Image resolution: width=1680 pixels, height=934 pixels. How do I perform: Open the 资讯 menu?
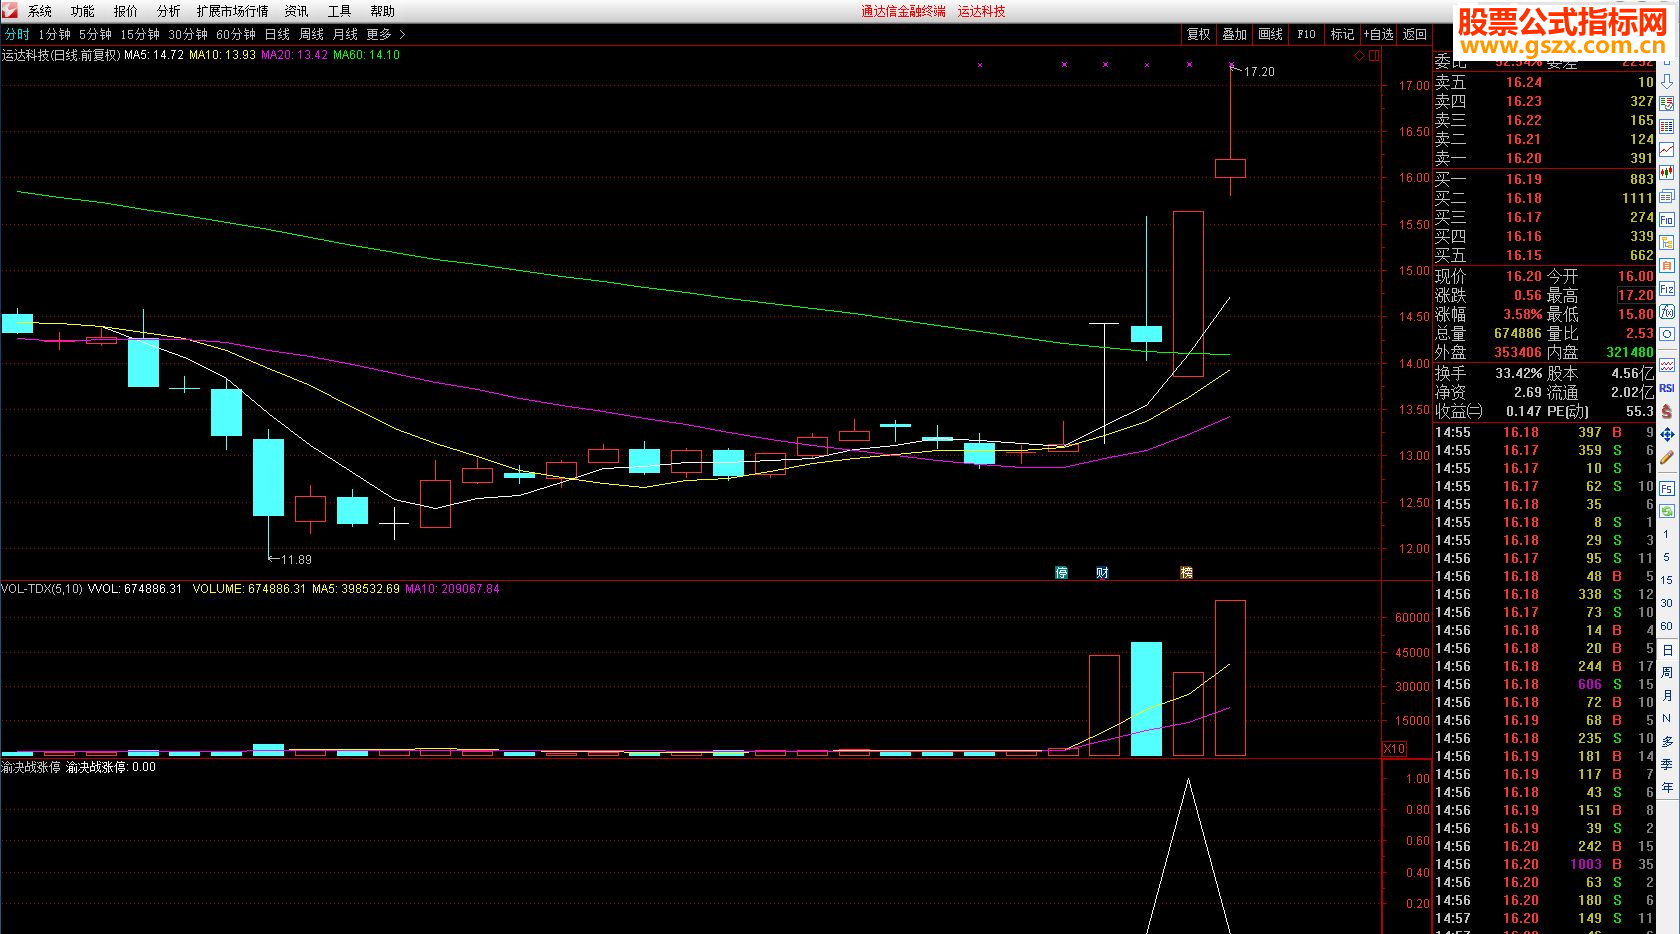(296, 11)
